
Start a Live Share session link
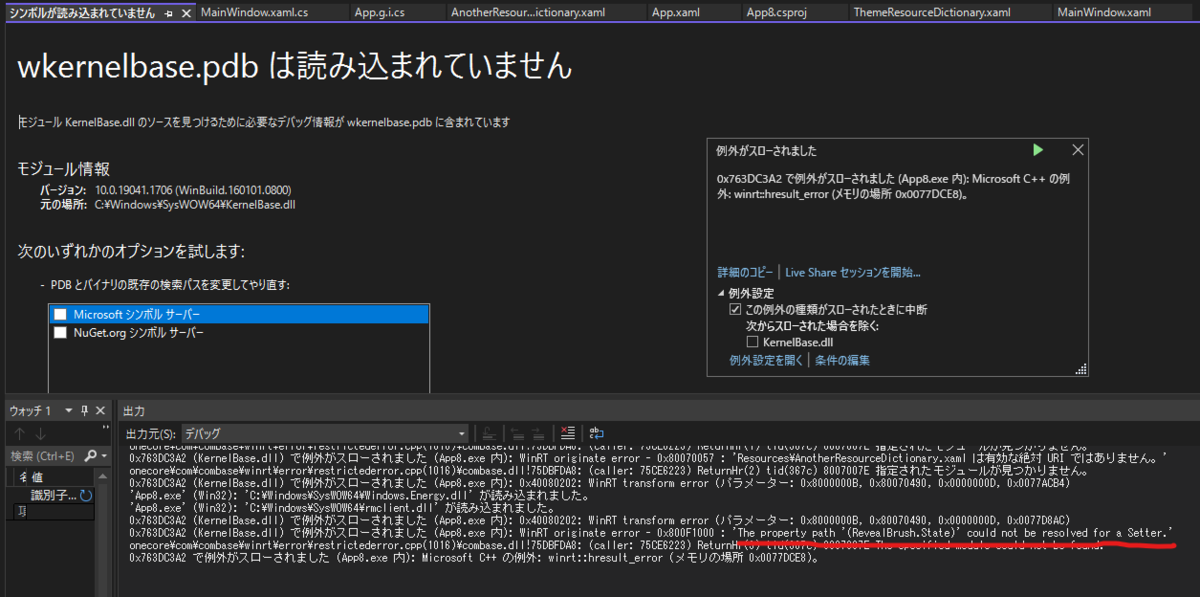point(853,272)
